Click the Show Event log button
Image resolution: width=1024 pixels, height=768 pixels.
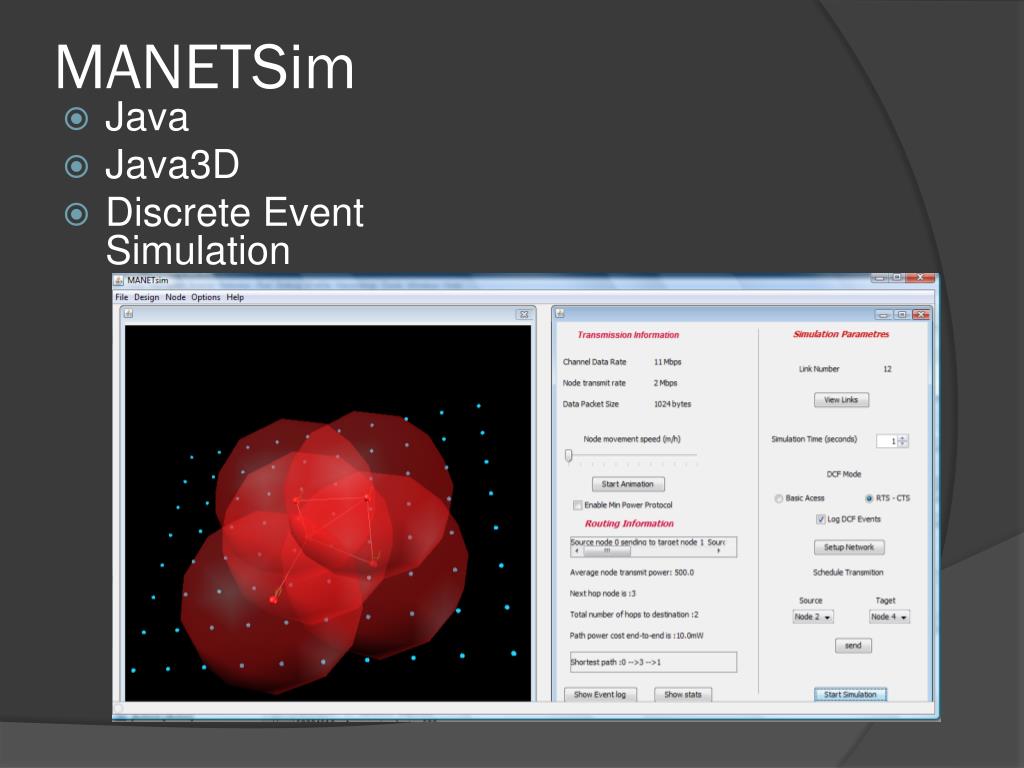tap(600, 694)
